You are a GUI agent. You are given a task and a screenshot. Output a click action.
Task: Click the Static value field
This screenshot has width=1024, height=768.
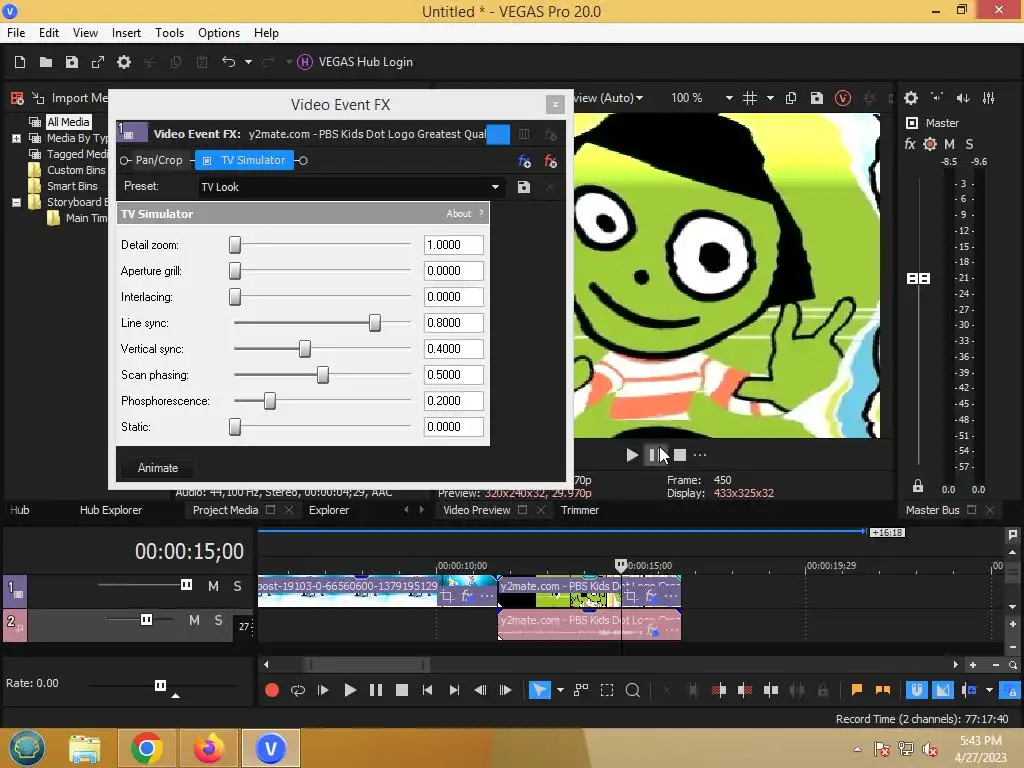point(453,426)
